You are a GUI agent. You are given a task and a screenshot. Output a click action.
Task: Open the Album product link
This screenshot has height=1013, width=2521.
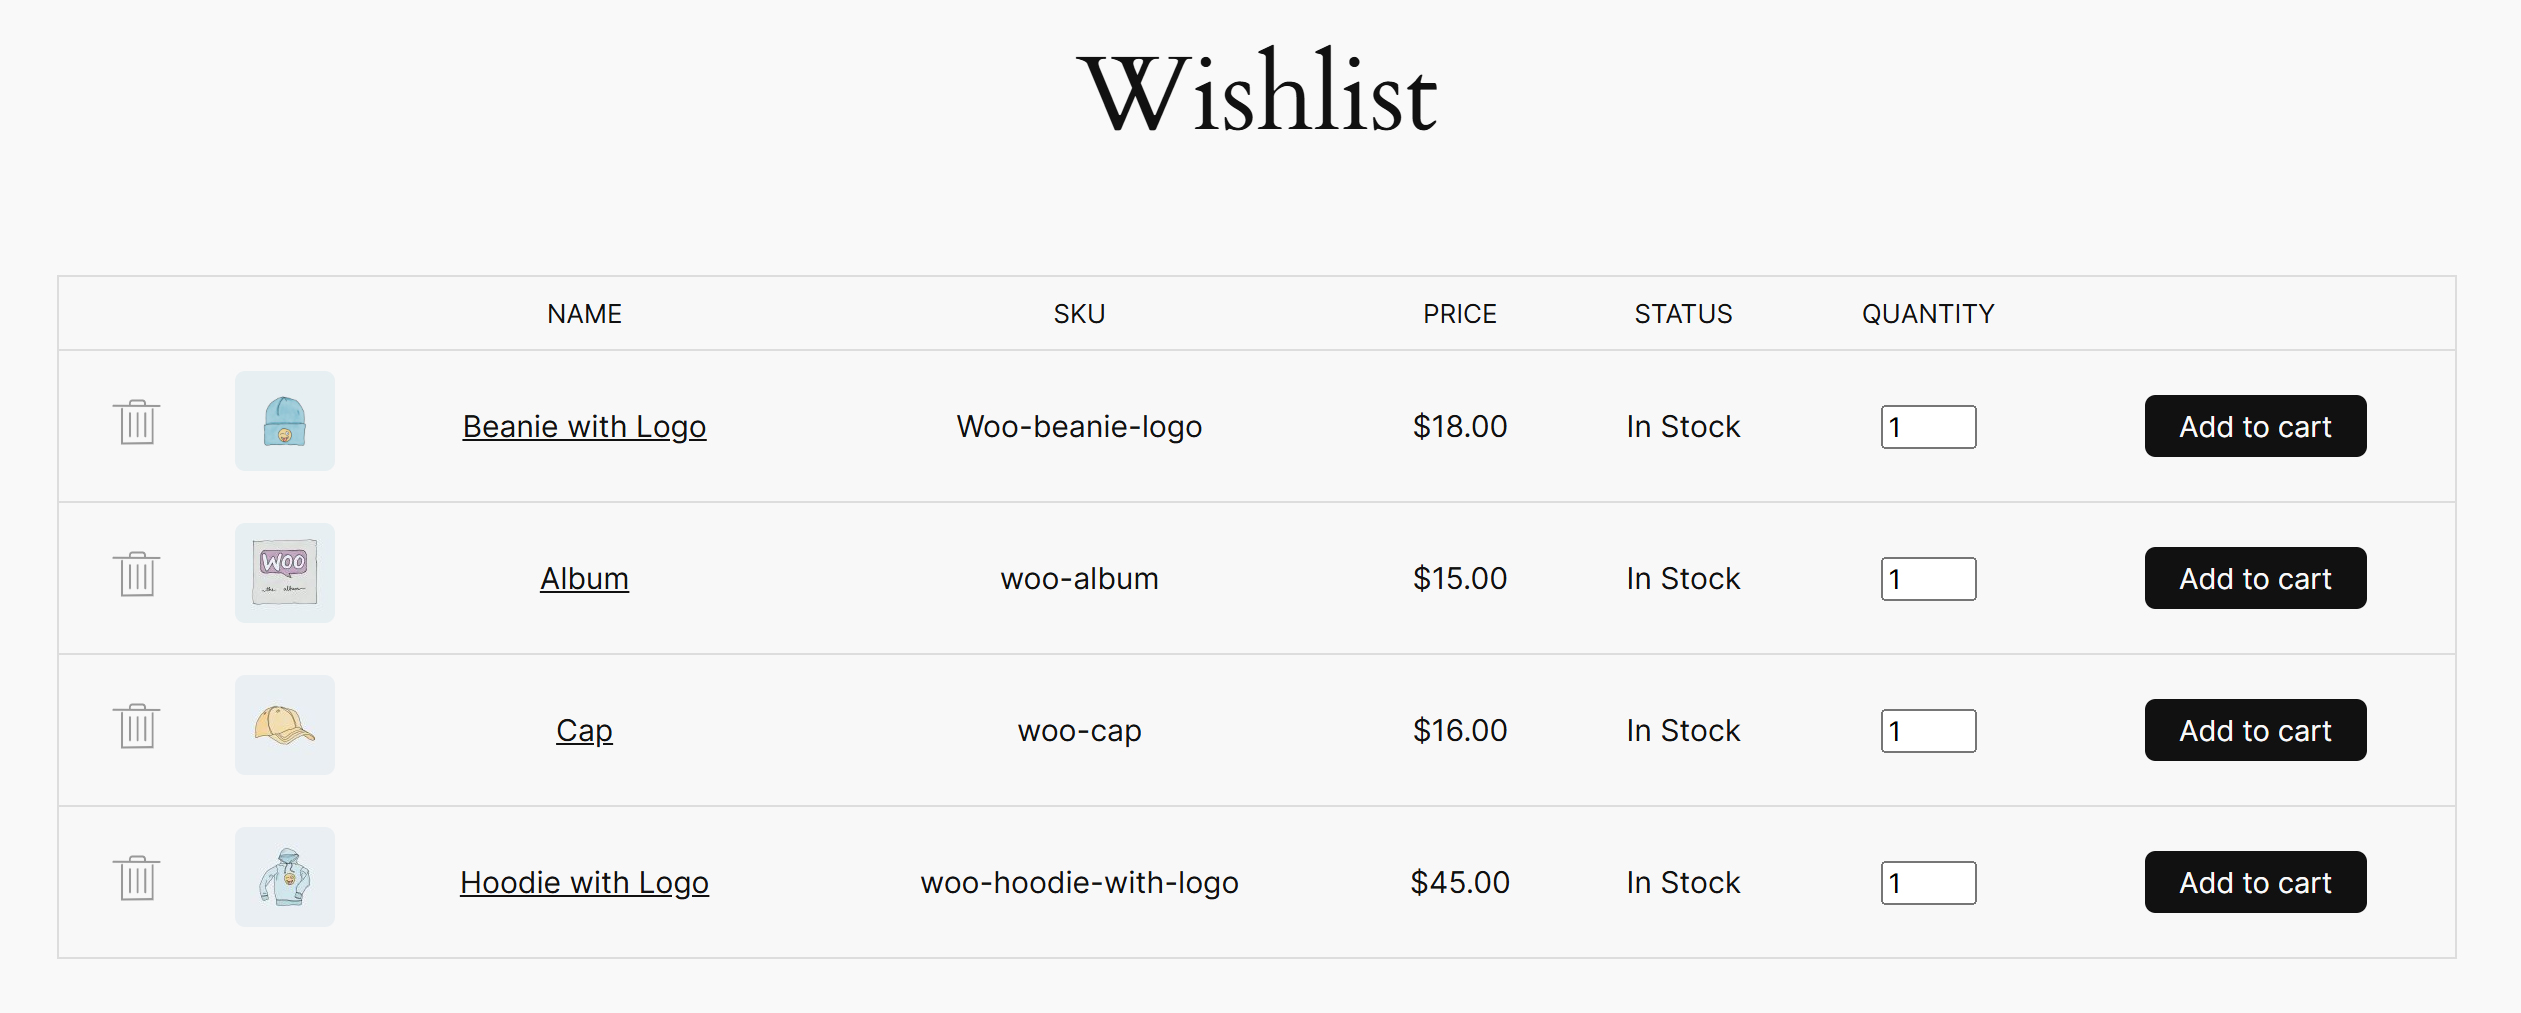(x=584, y=579)
